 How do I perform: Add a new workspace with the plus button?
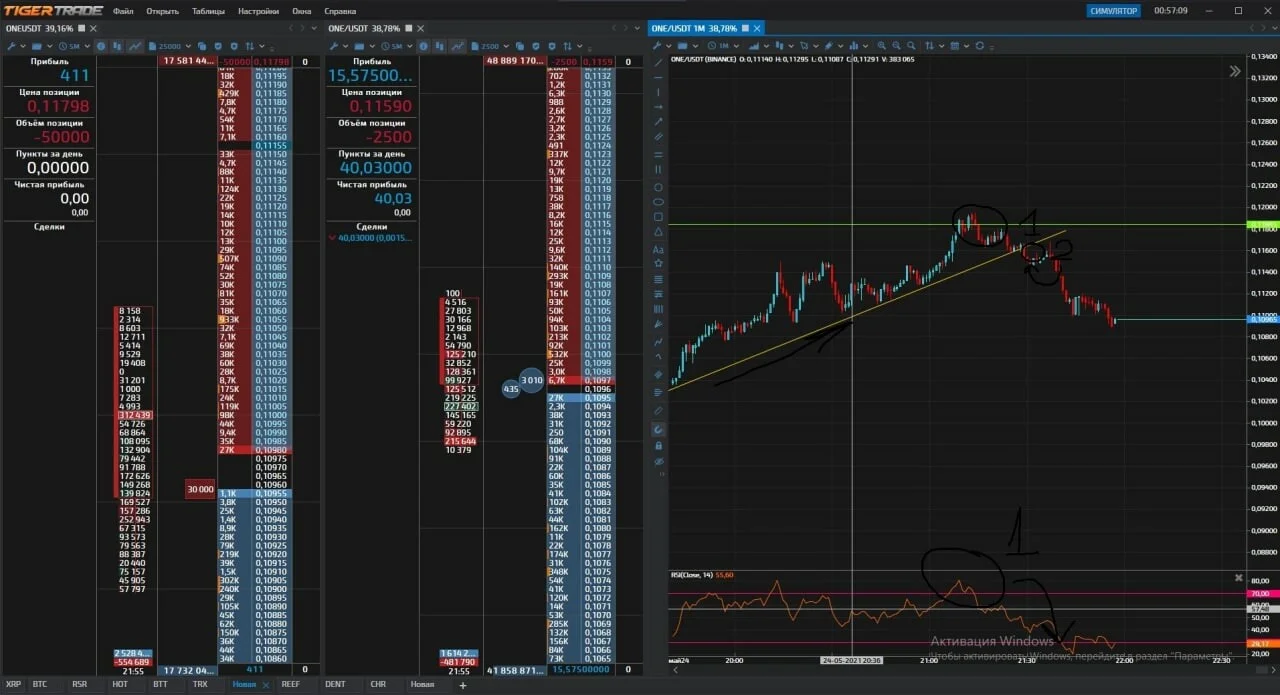click(462, 684)
